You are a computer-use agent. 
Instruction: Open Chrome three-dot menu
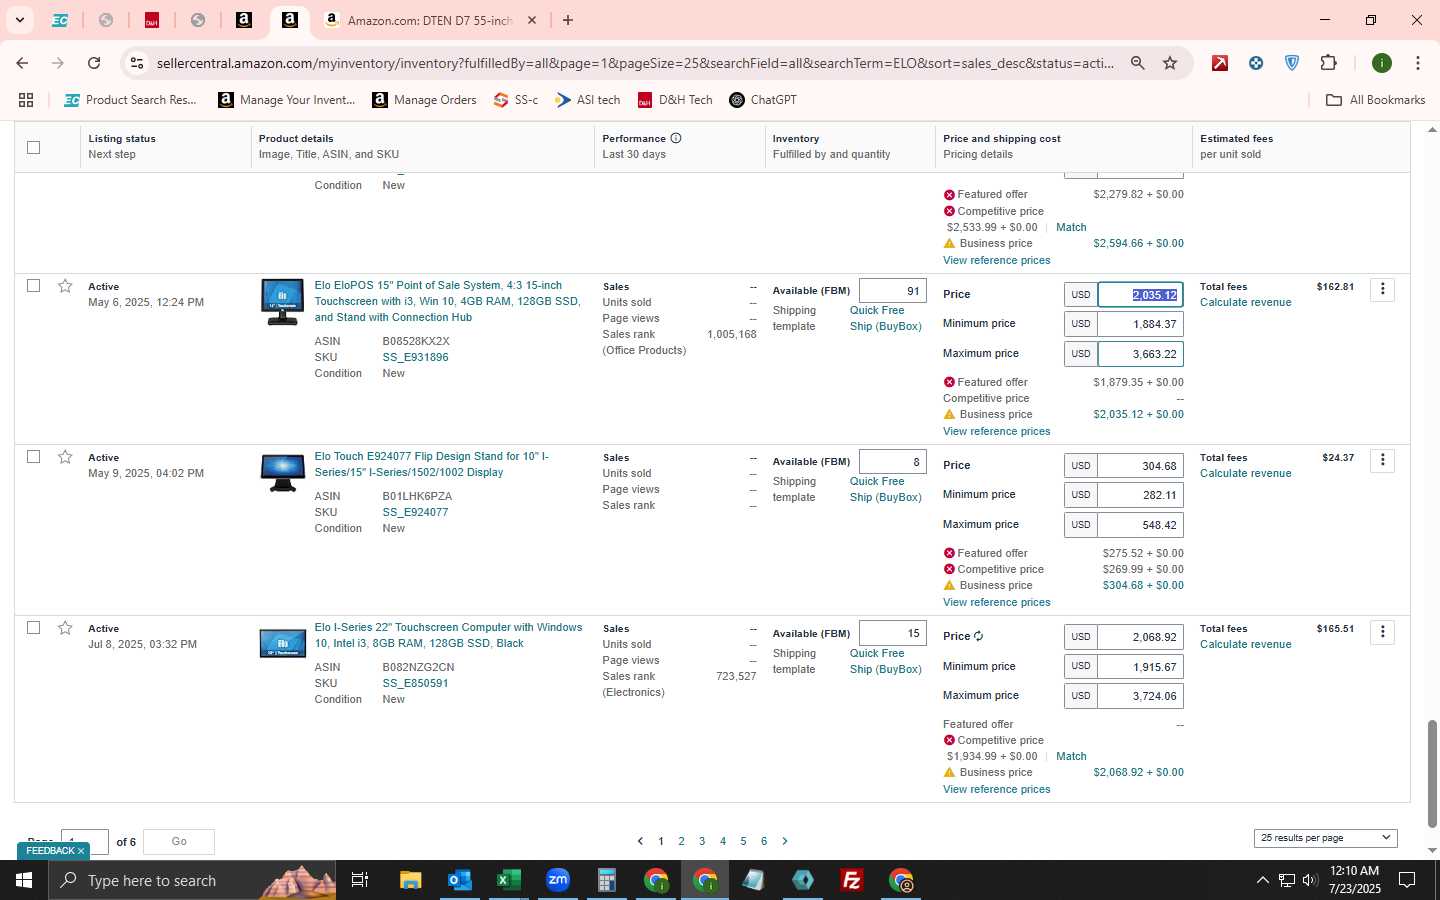tap(1417, 63)
